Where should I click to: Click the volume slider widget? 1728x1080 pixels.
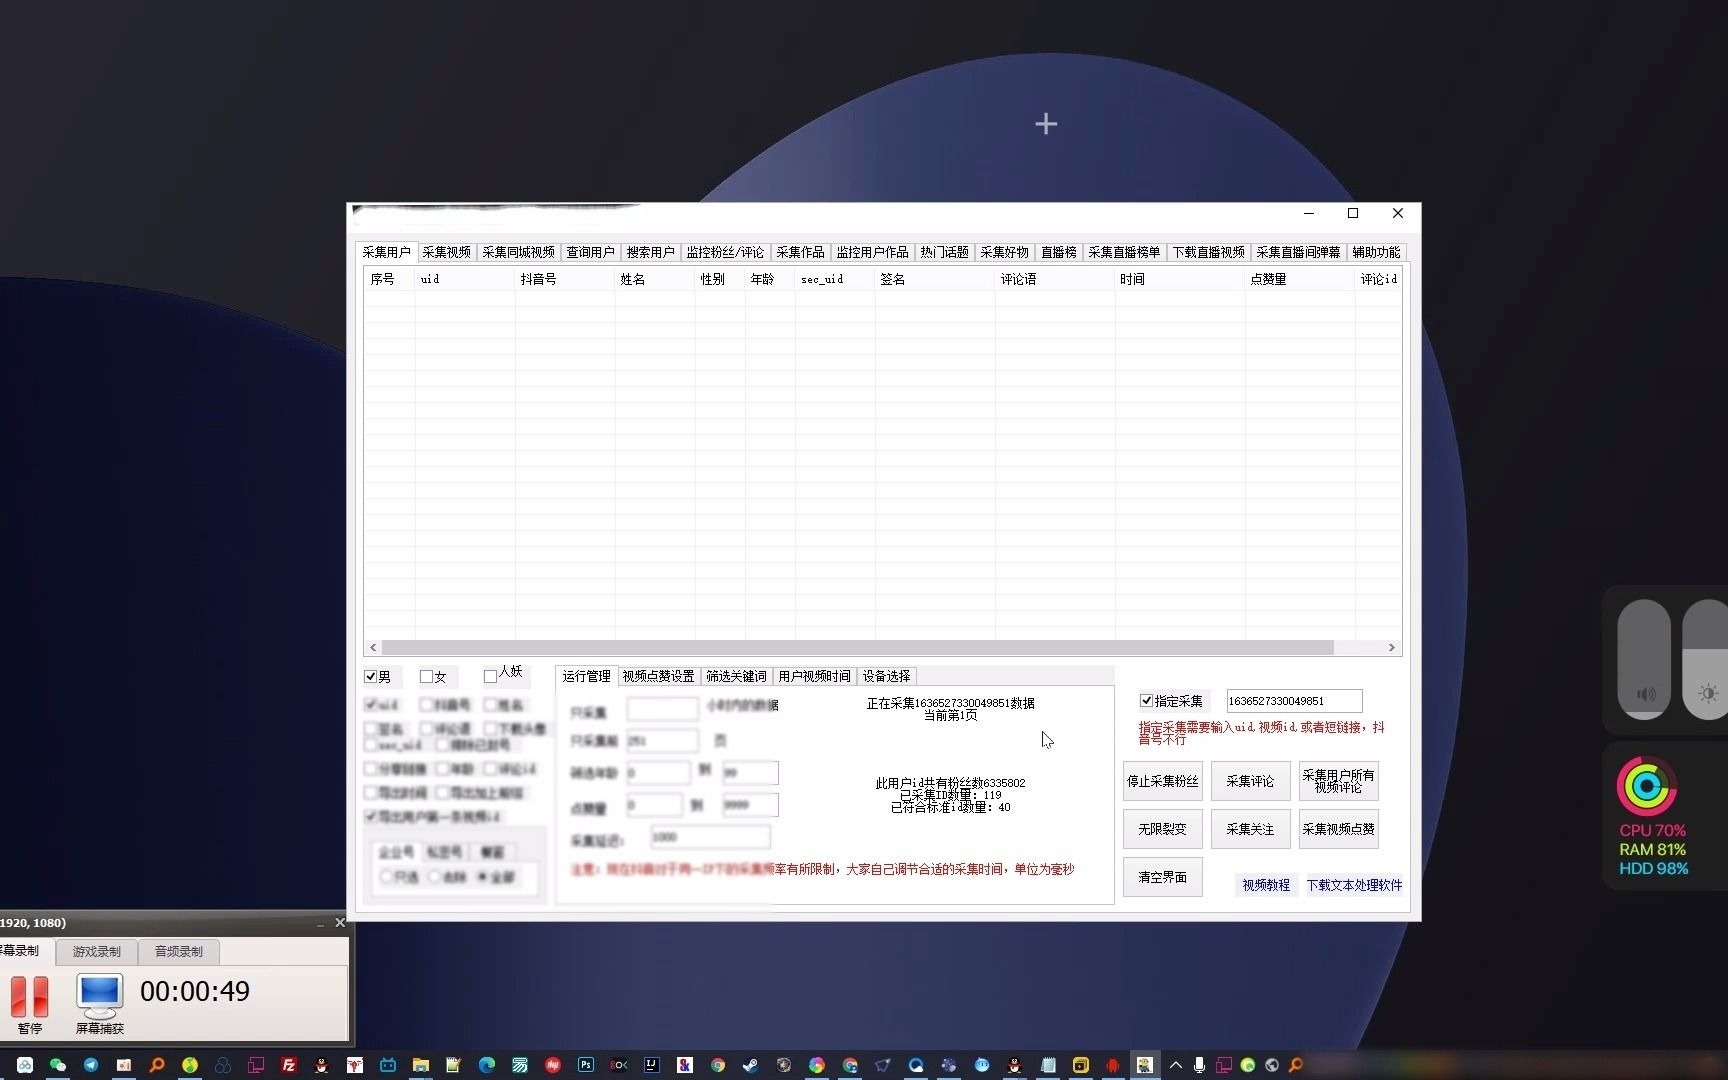pos(1644,659)
